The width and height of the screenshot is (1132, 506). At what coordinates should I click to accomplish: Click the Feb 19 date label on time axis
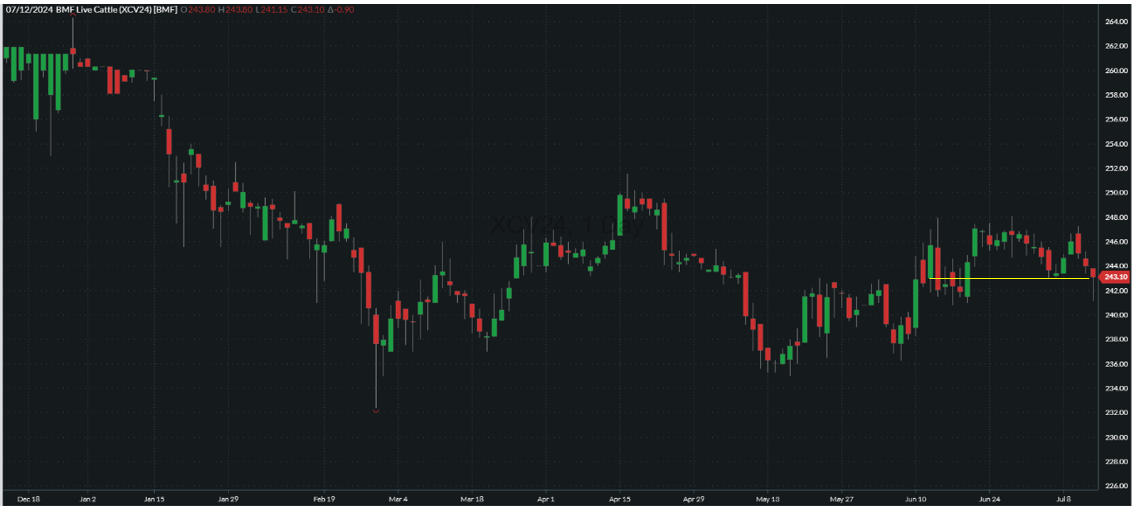[324, 498]
